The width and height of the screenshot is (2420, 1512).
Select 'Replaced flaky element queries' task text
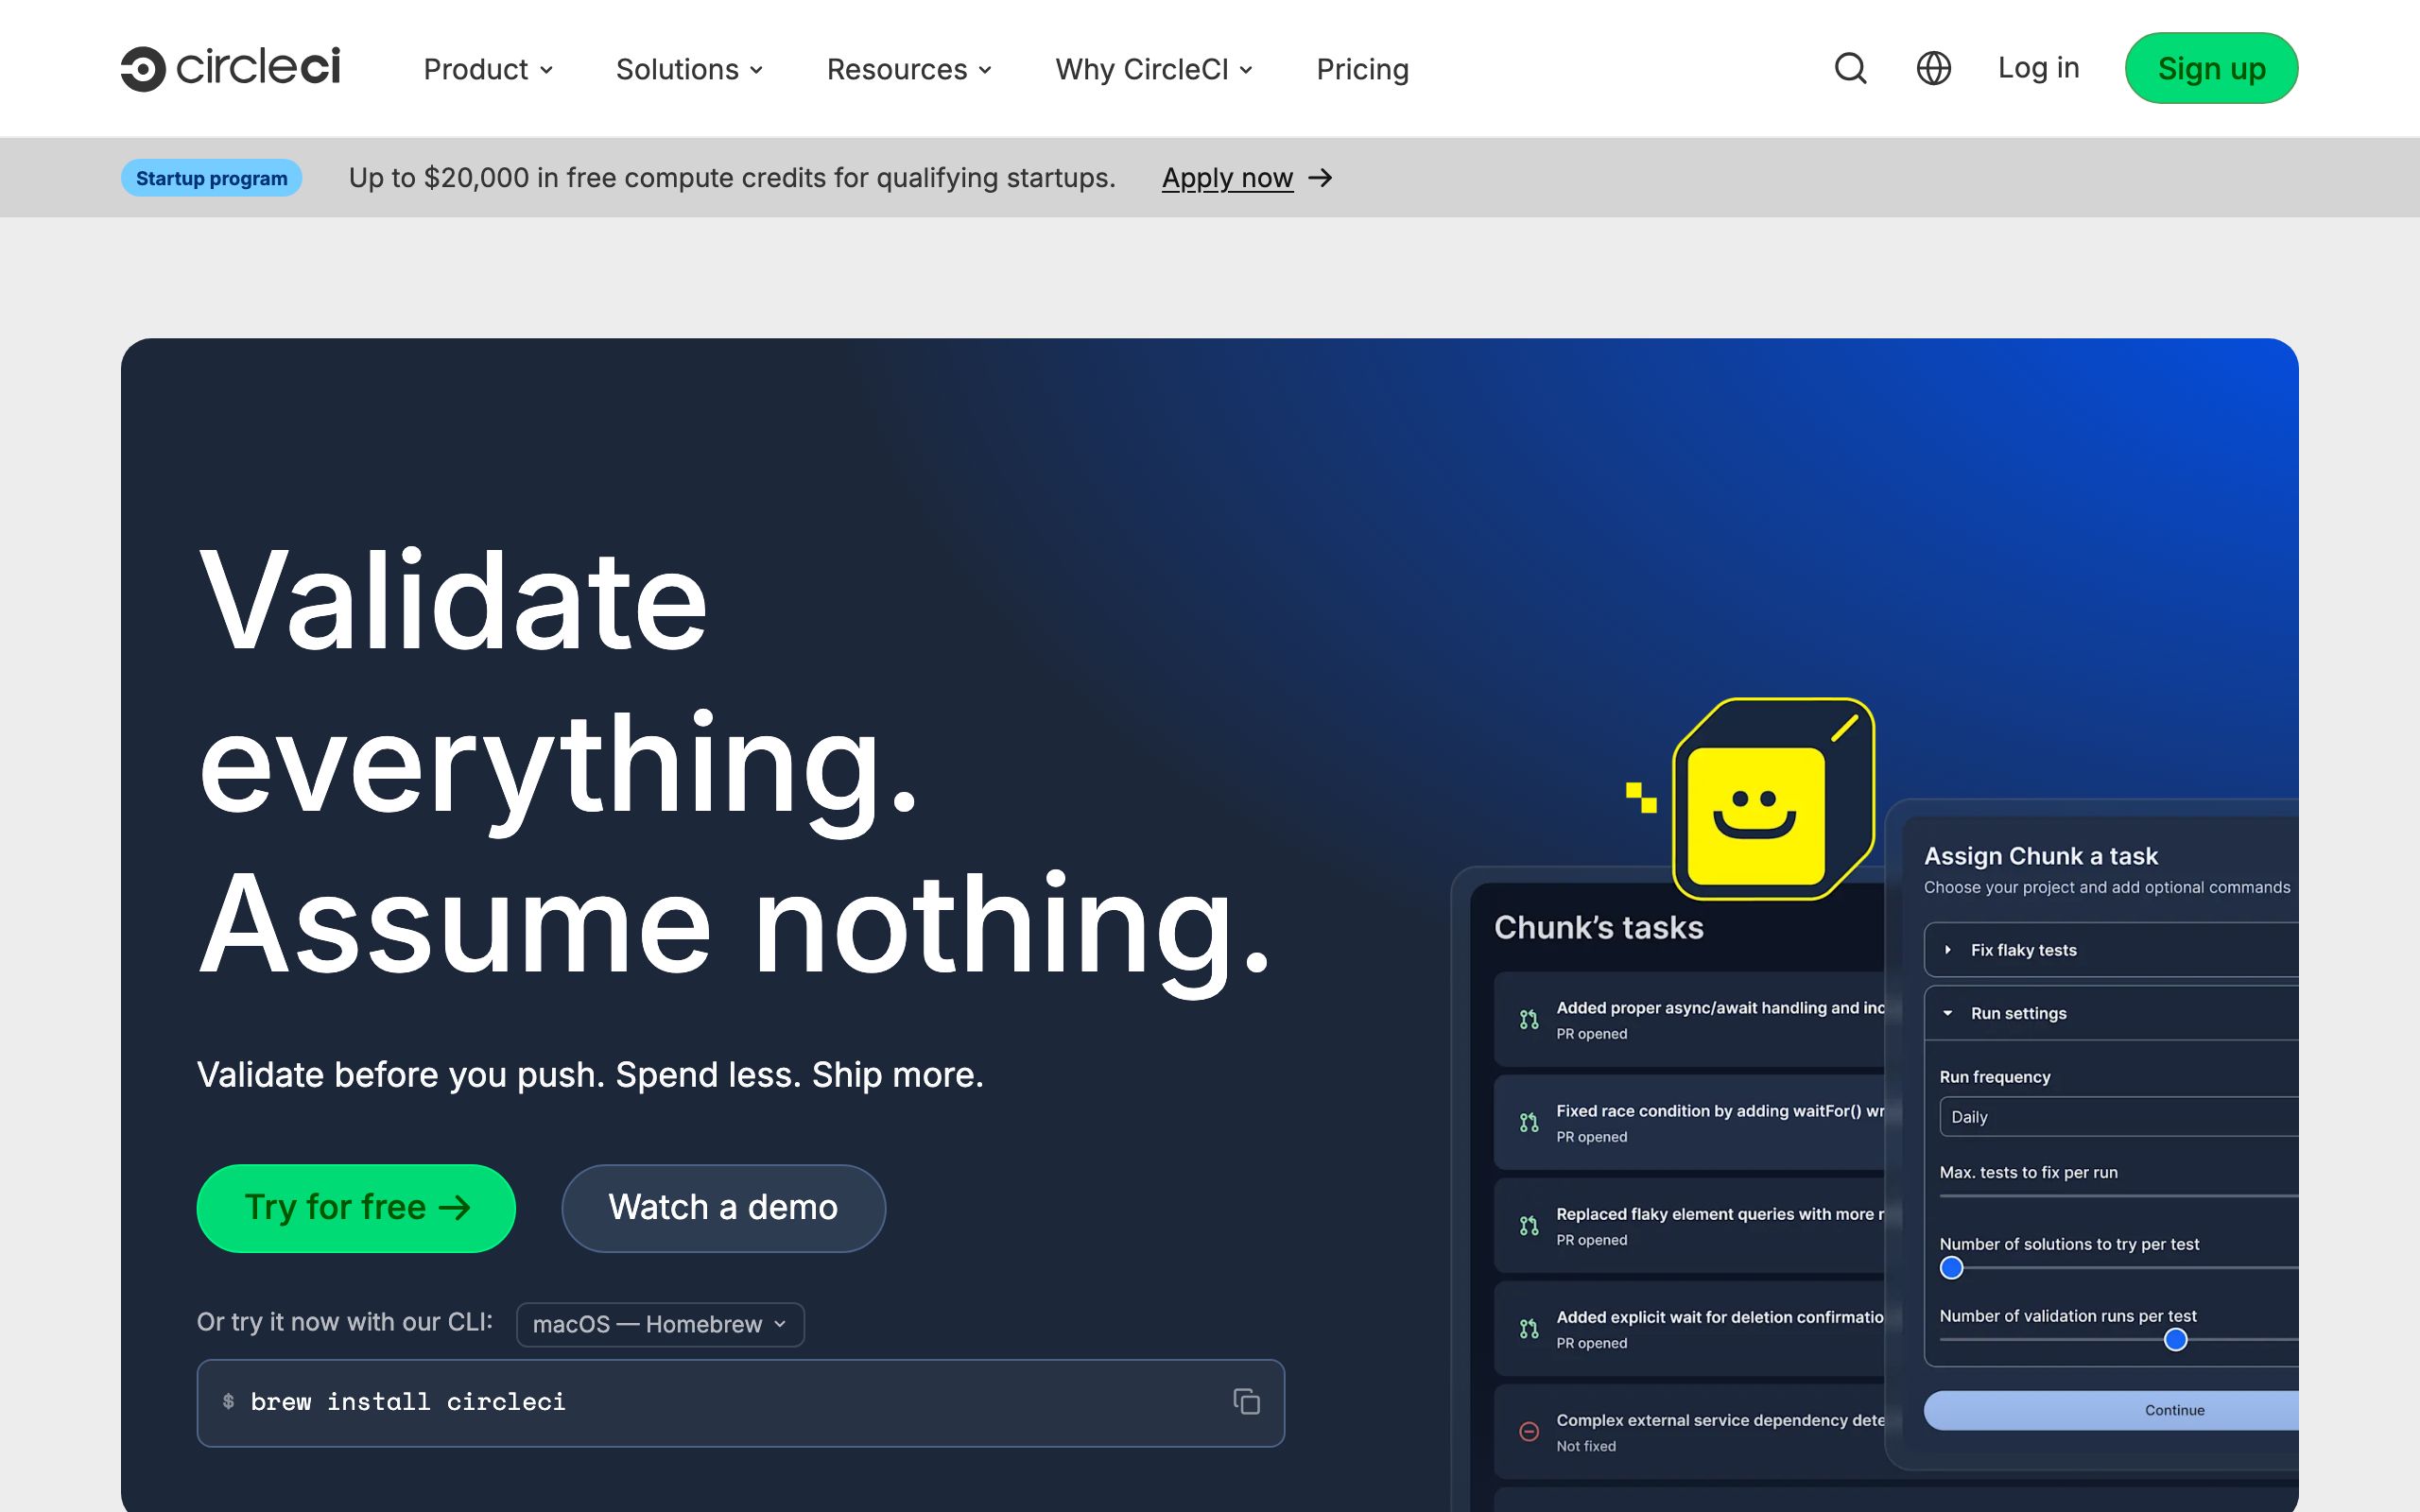click(1720, 1214)
